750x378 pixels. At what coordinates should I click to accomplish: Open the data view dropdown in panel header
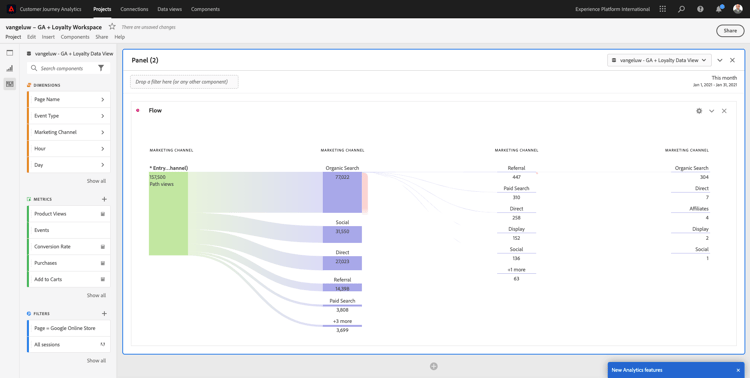coord(659,60)
